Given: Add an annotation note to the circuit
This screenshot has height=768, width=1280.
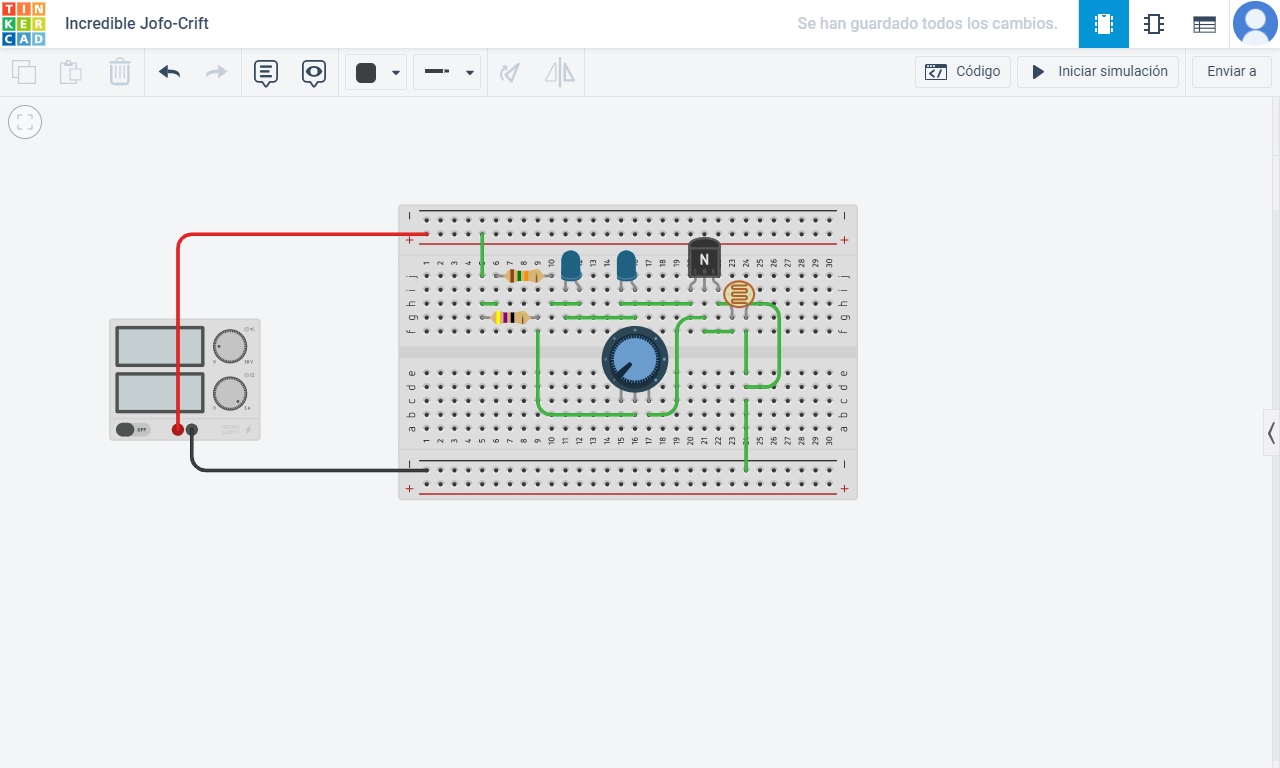Looking at the screenshot, I should 265,72.
